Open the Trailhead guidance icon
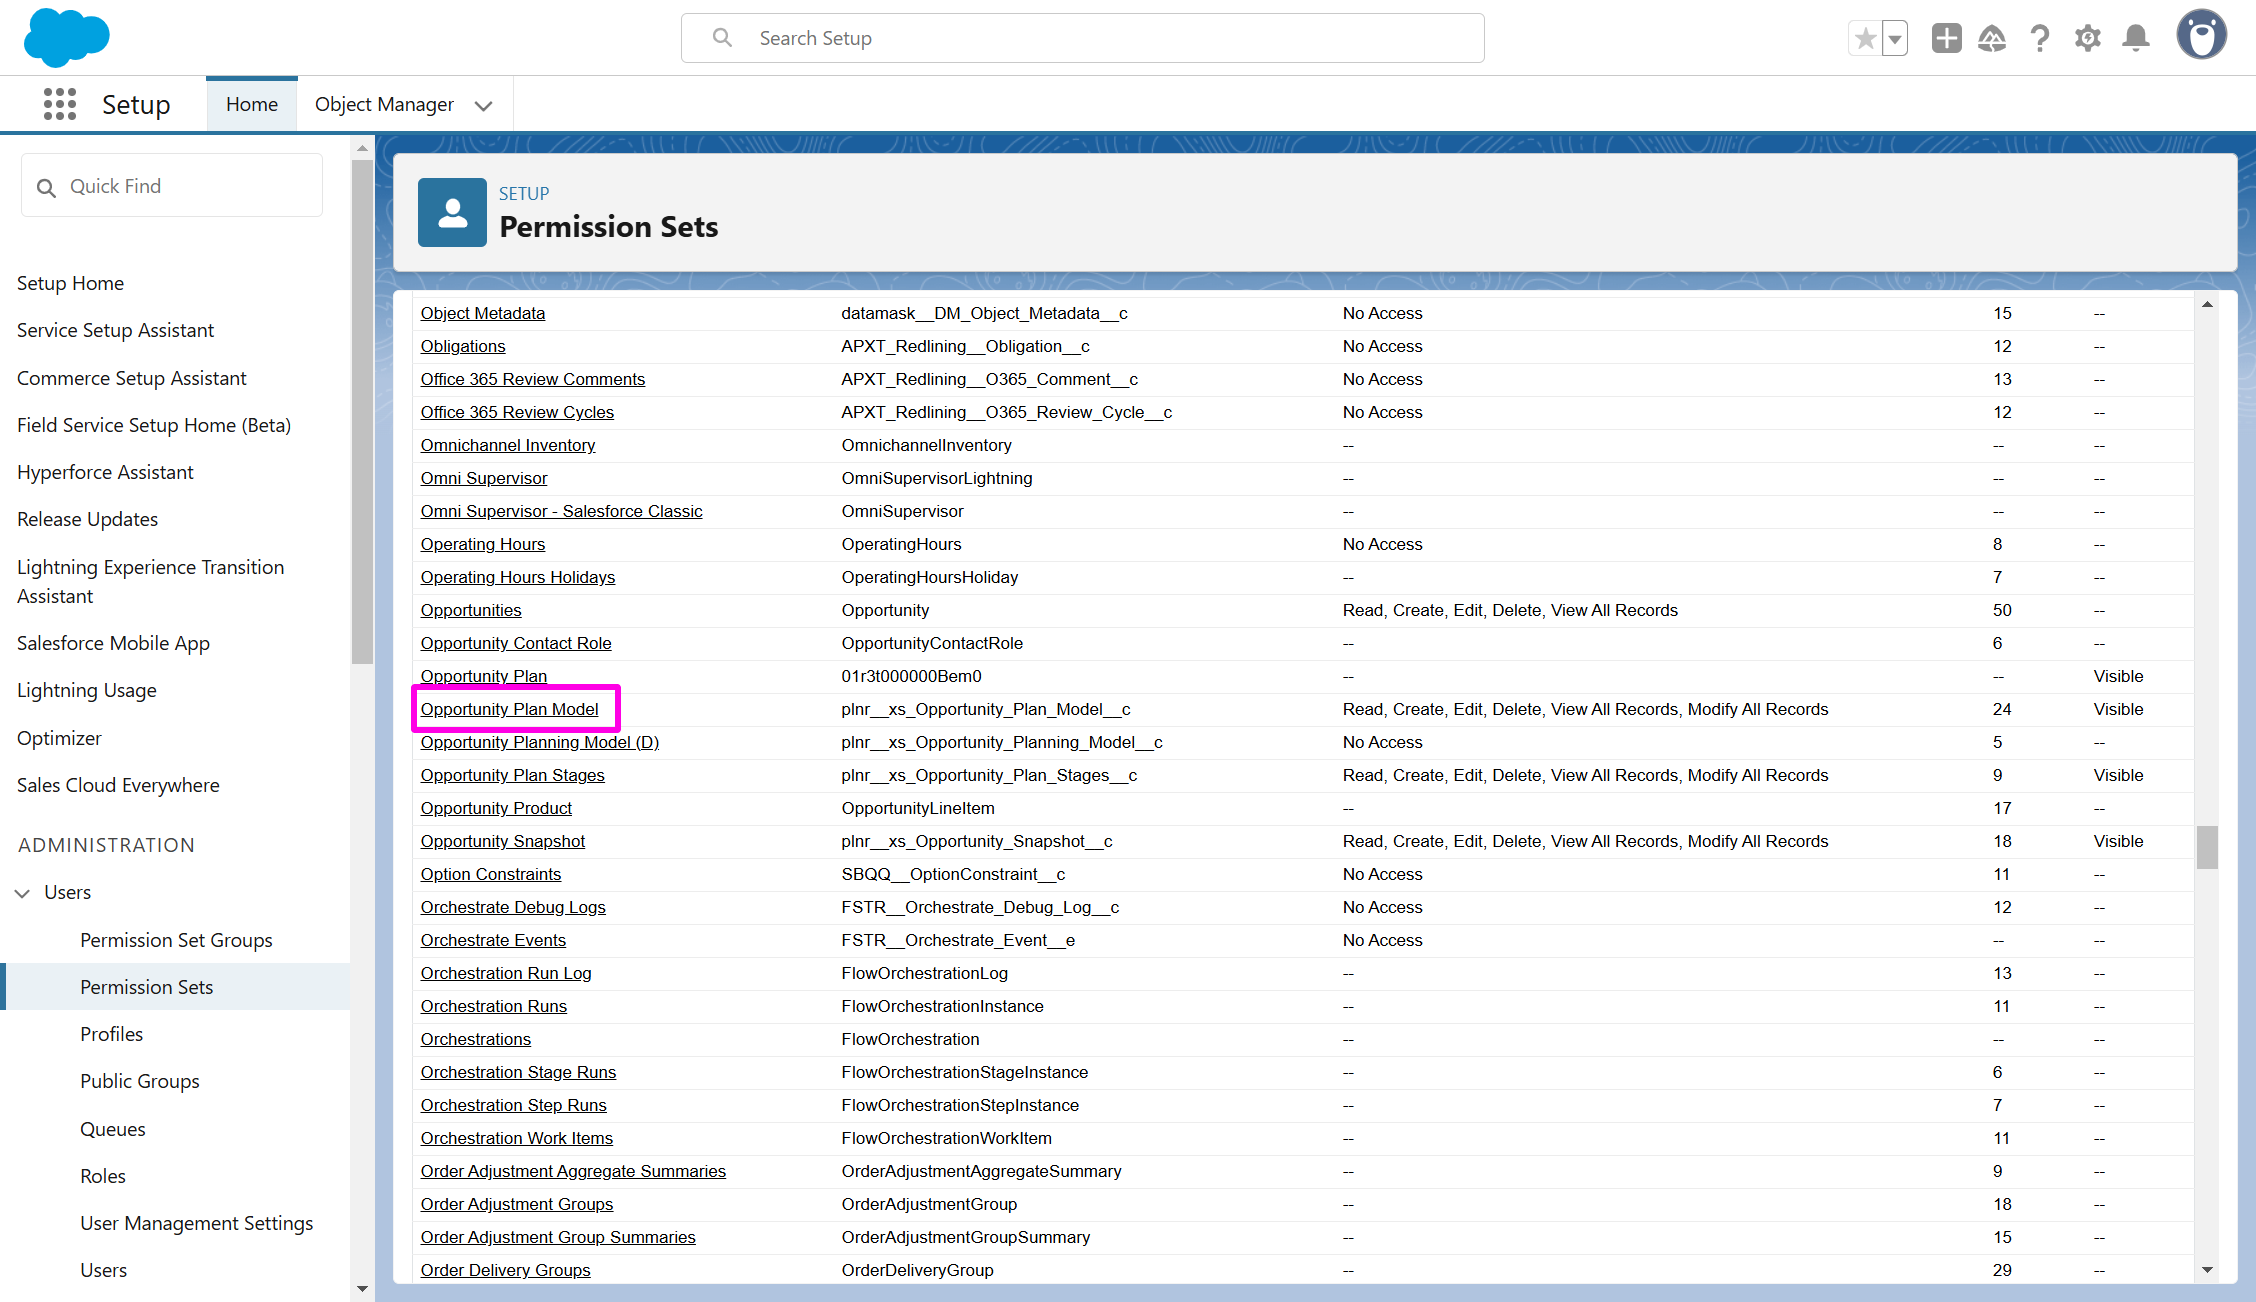The image size is (2256, 1302). (1992, 39)
